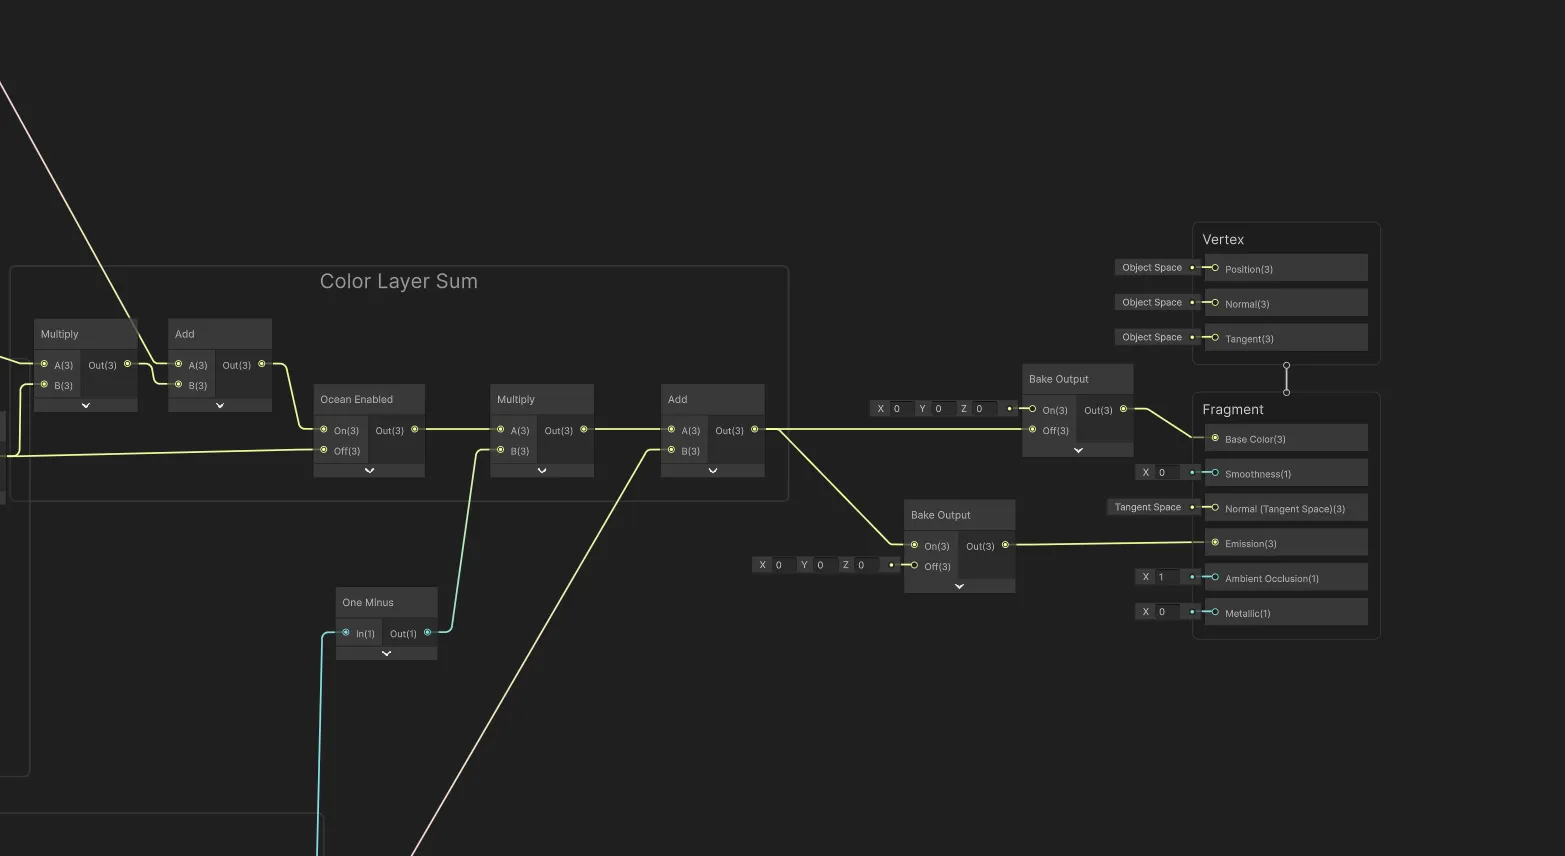Click the Object Space label for Position

click(x=1151, y=268)
